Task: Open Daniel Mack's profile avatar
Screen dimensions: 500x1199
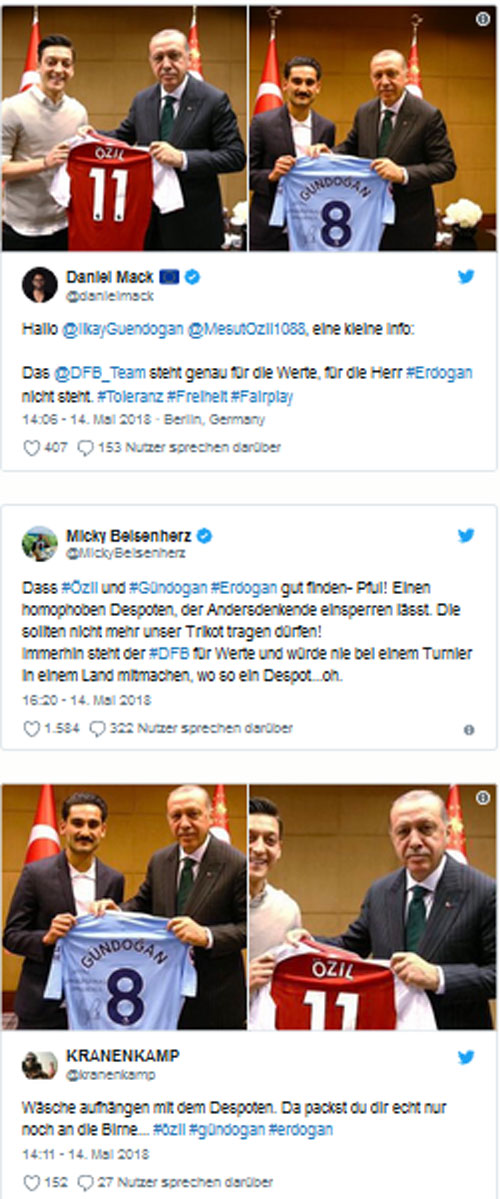Action: click(x=40, y=284)
